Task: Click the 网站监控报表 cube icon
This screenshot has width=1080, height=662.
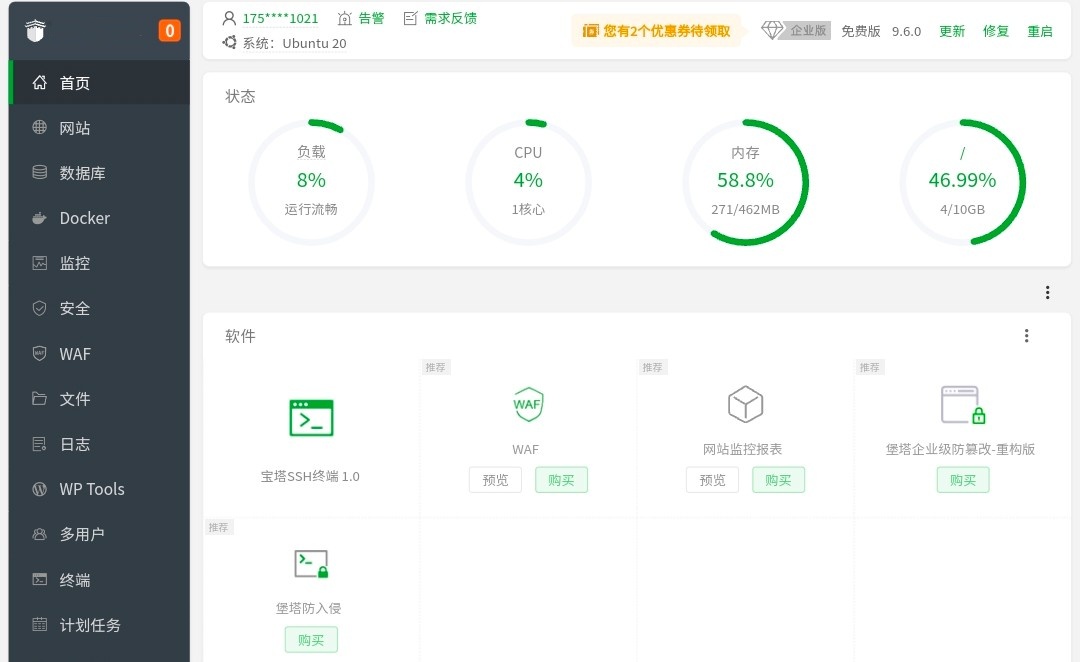Action: tap(745, 404)
